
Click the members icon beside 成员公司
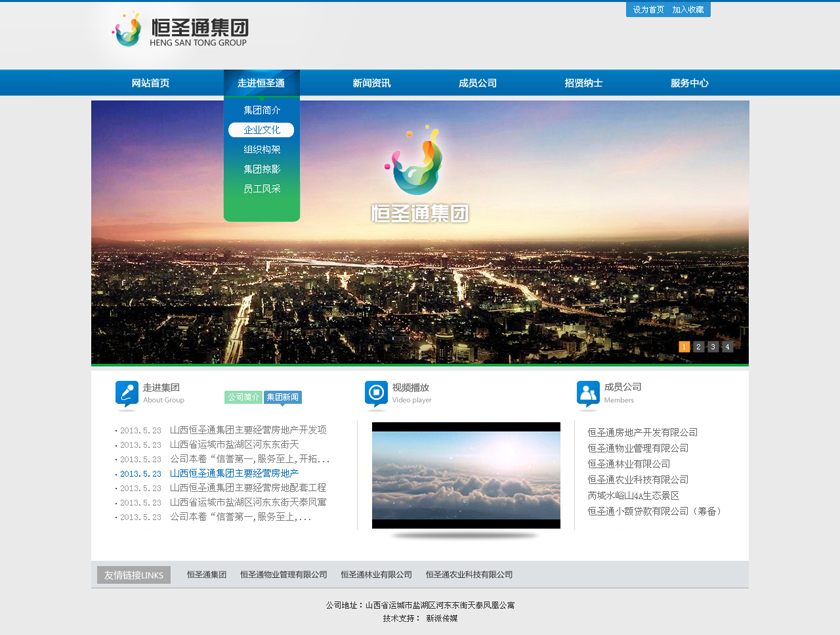pos(588,394)
